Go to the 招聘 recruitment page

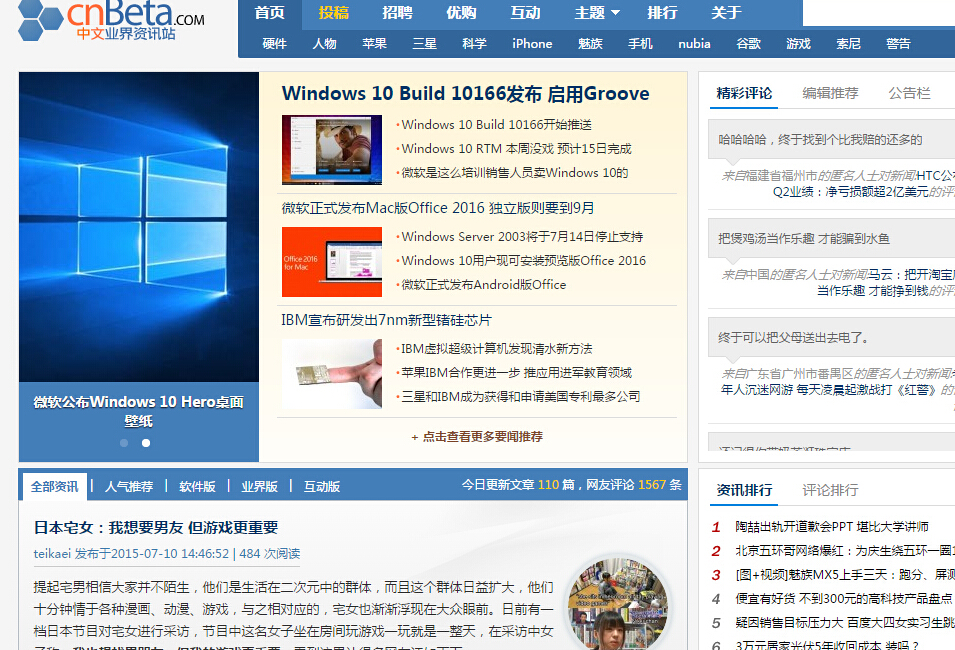tap(398, 13)
